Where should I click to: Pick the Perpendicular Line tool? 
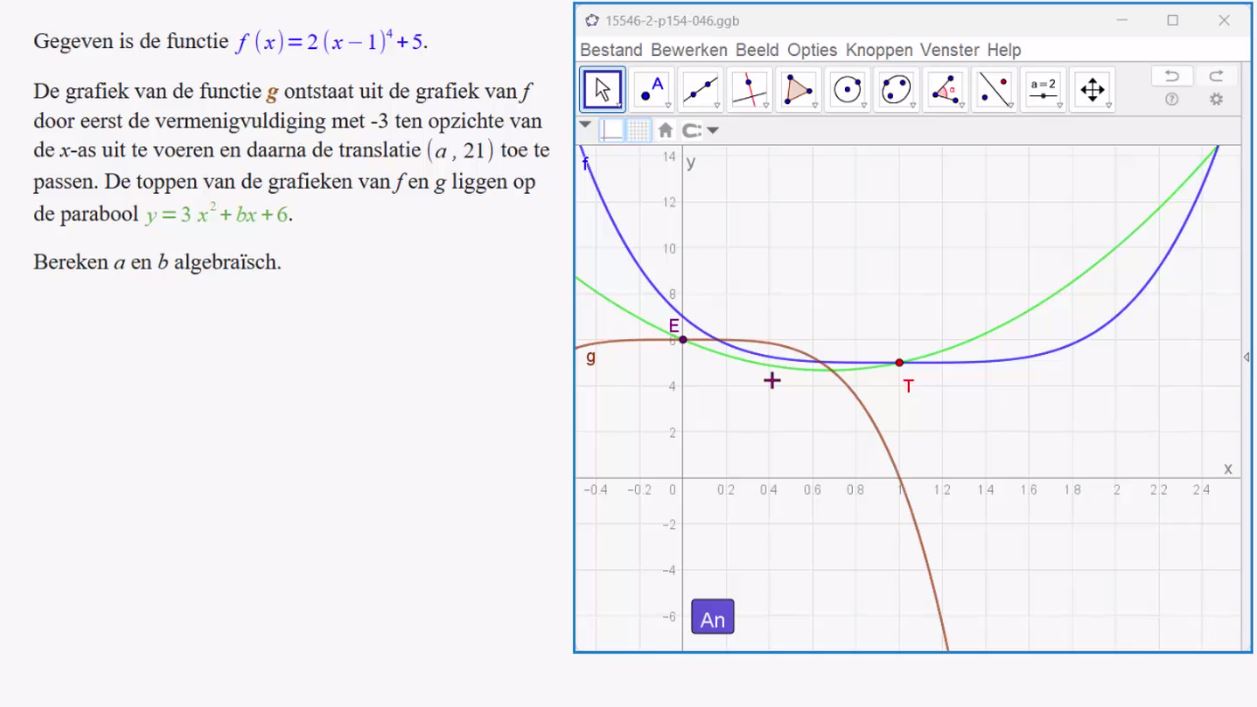click(x=749, y=90)
